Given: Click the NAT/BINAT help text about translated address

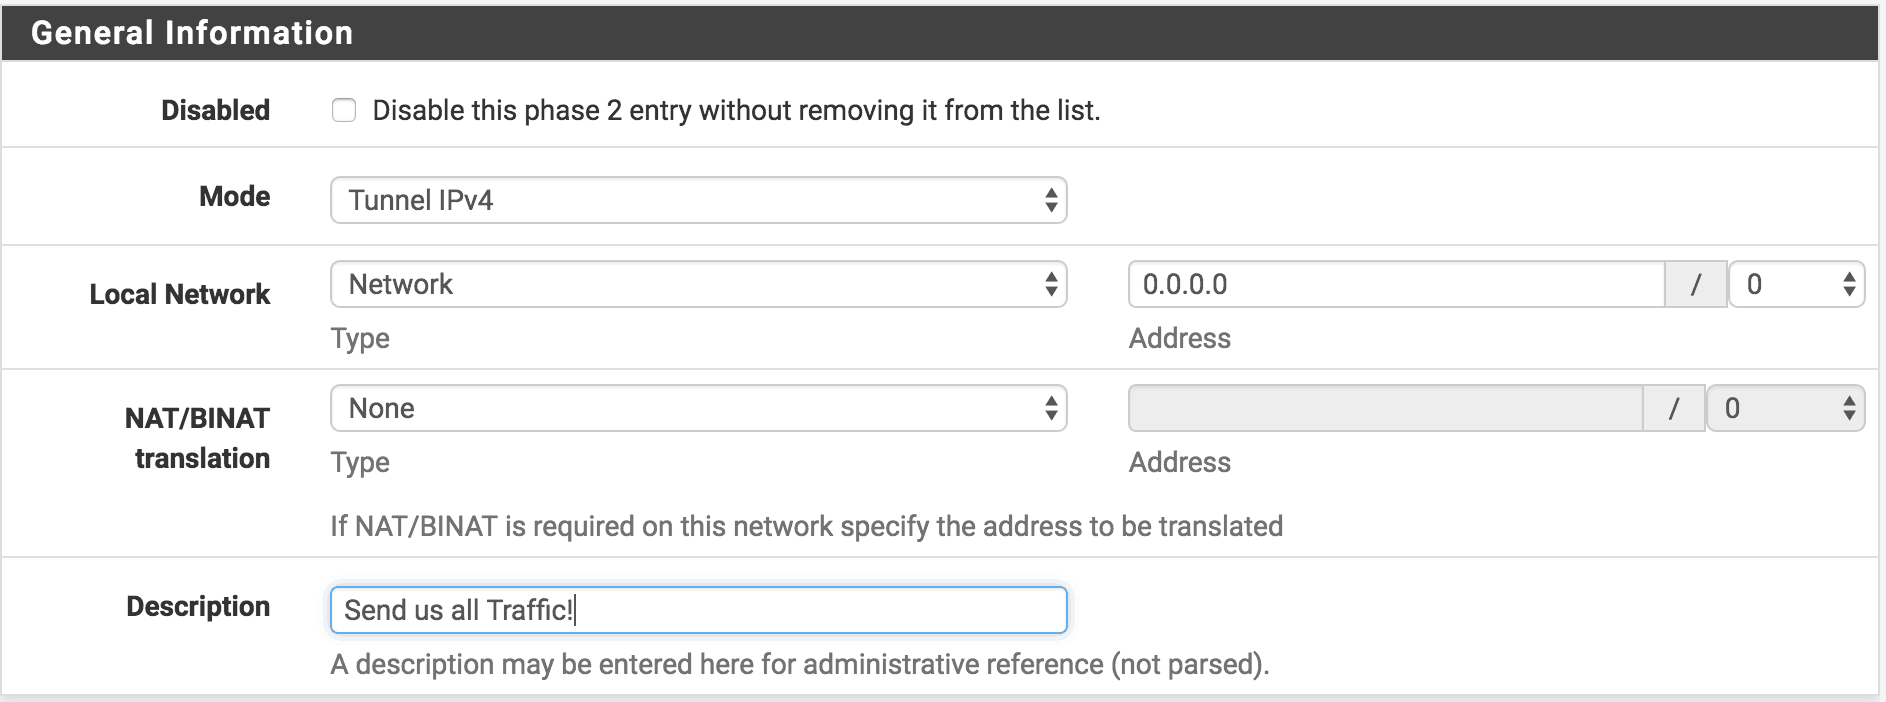Looking at the screenshot, I should tap(807, 526).
